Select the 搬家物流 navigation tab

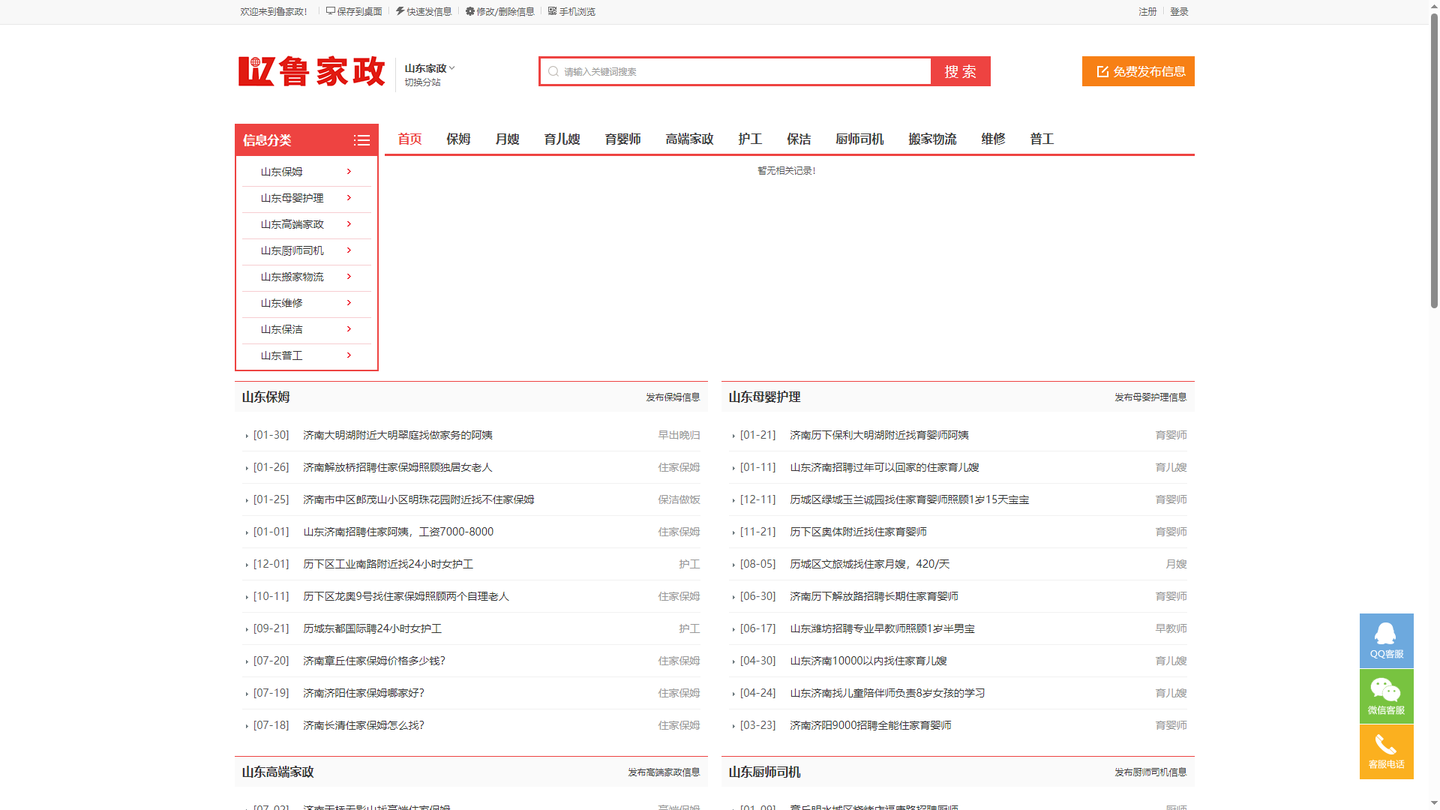tap(932, 139)
